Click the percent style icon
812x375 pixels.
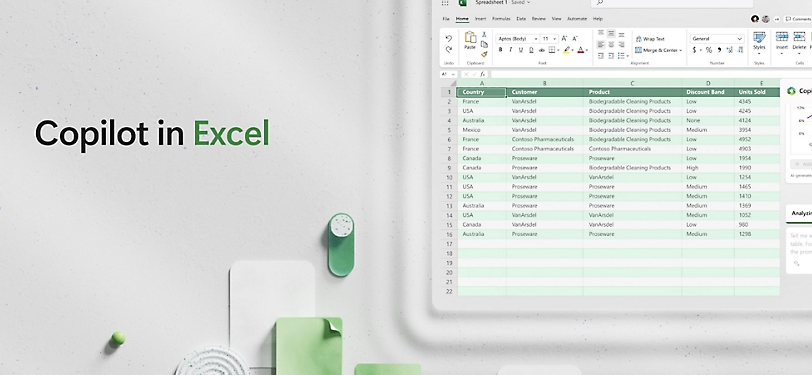coord(709,50)
